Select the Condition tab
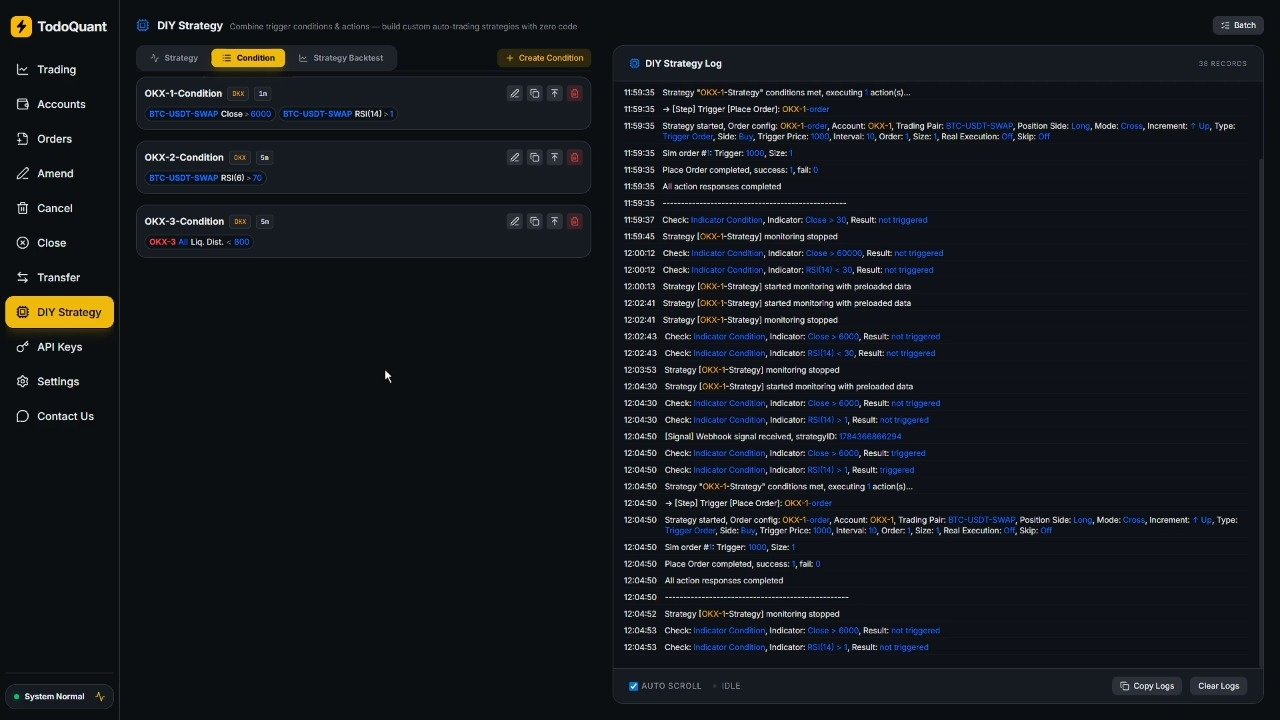The height and width of the screenshot is (720, 1280). 248,58
